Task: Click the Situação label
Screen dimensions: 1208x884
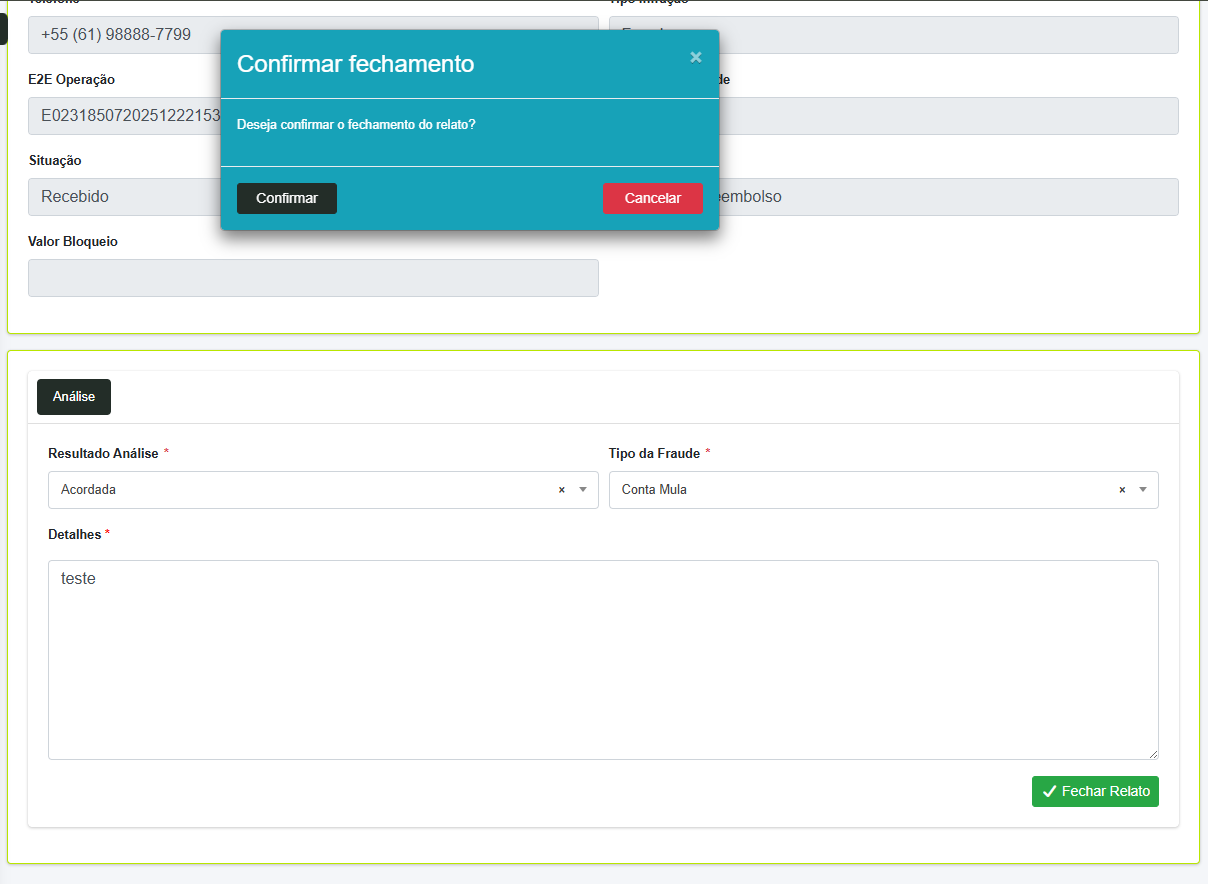Action: click(x=55, y=160)
